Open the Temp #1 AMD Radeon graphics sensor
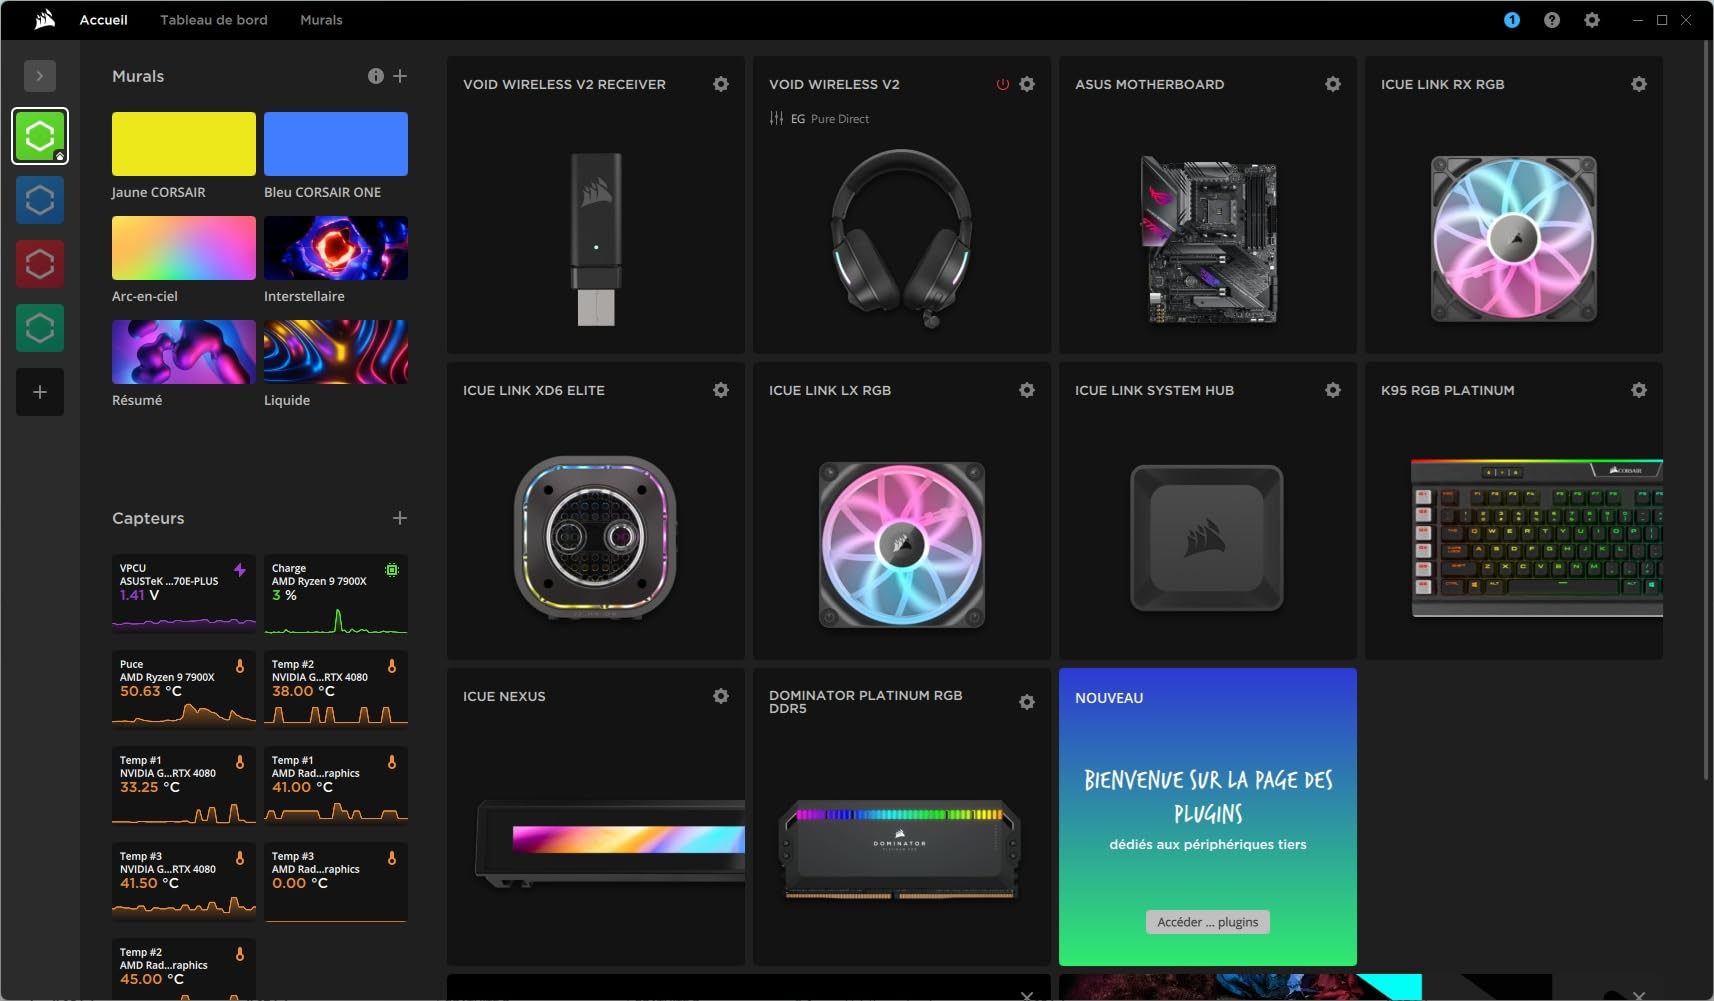The height and width of the screenshot is (1001, 1714). click(x=336, y=785)
